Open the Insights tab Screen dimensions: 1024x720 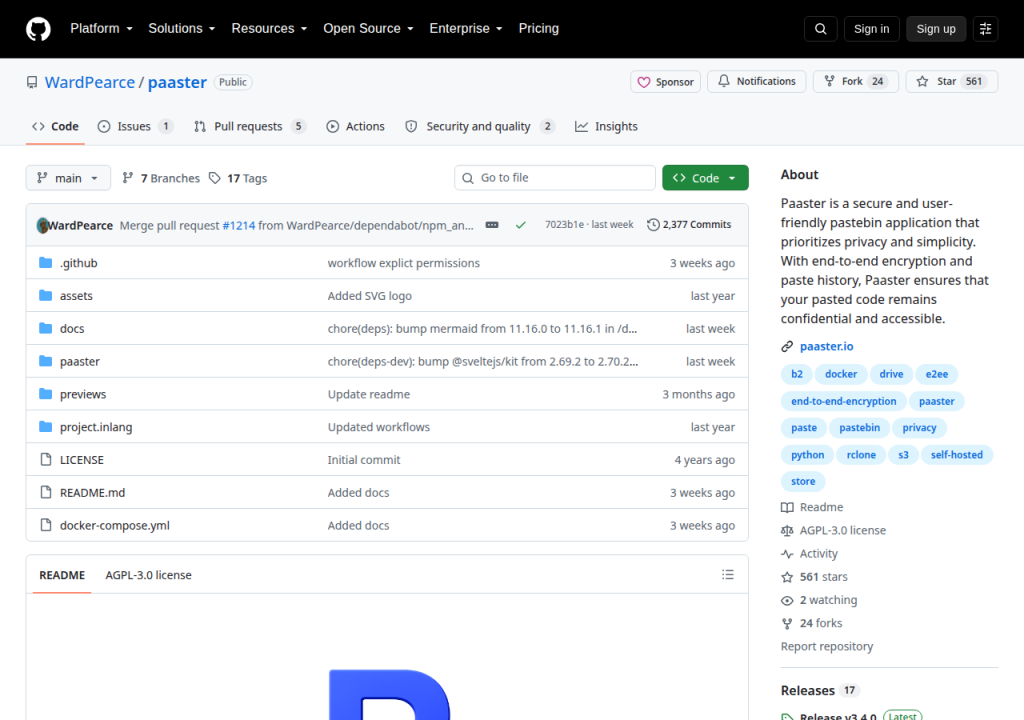coord(606,127)
